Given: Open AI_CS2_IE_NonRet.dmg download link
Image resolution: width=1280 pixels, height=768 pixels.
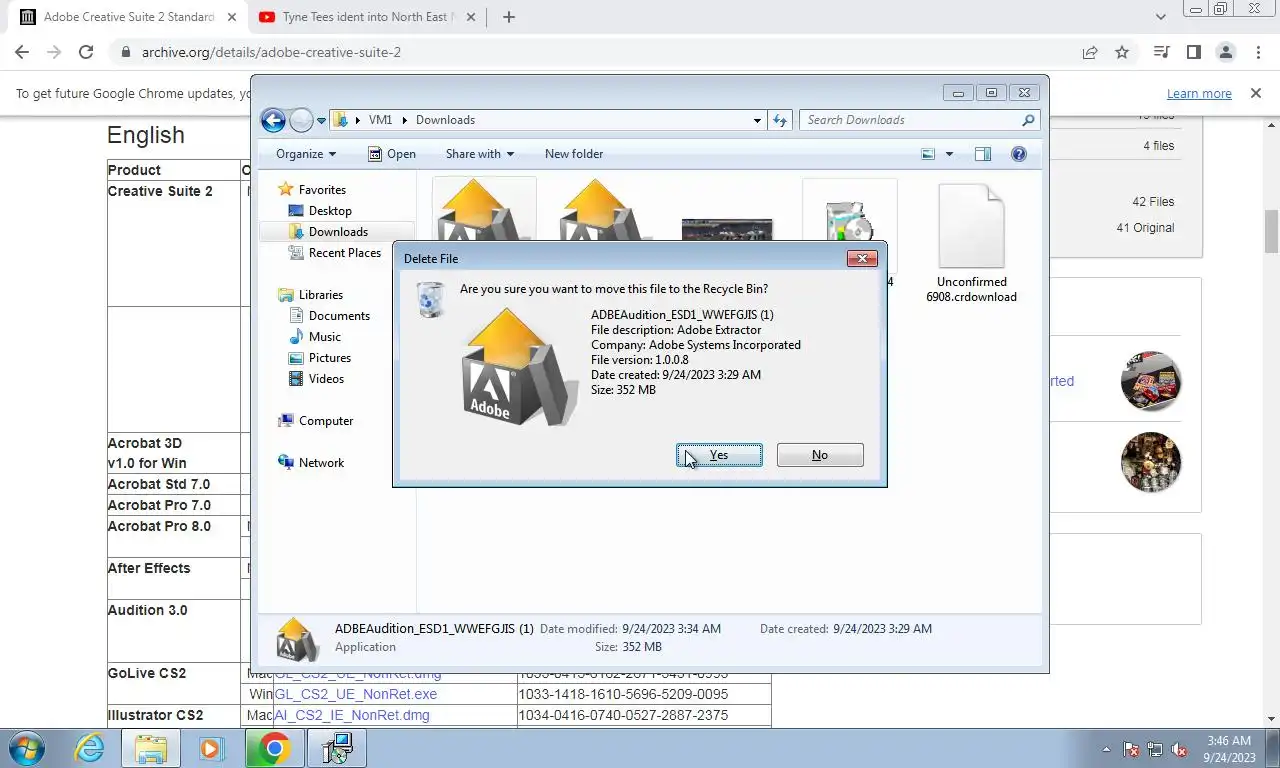Looking at the screenshot, I should click(x=352, y=715).
